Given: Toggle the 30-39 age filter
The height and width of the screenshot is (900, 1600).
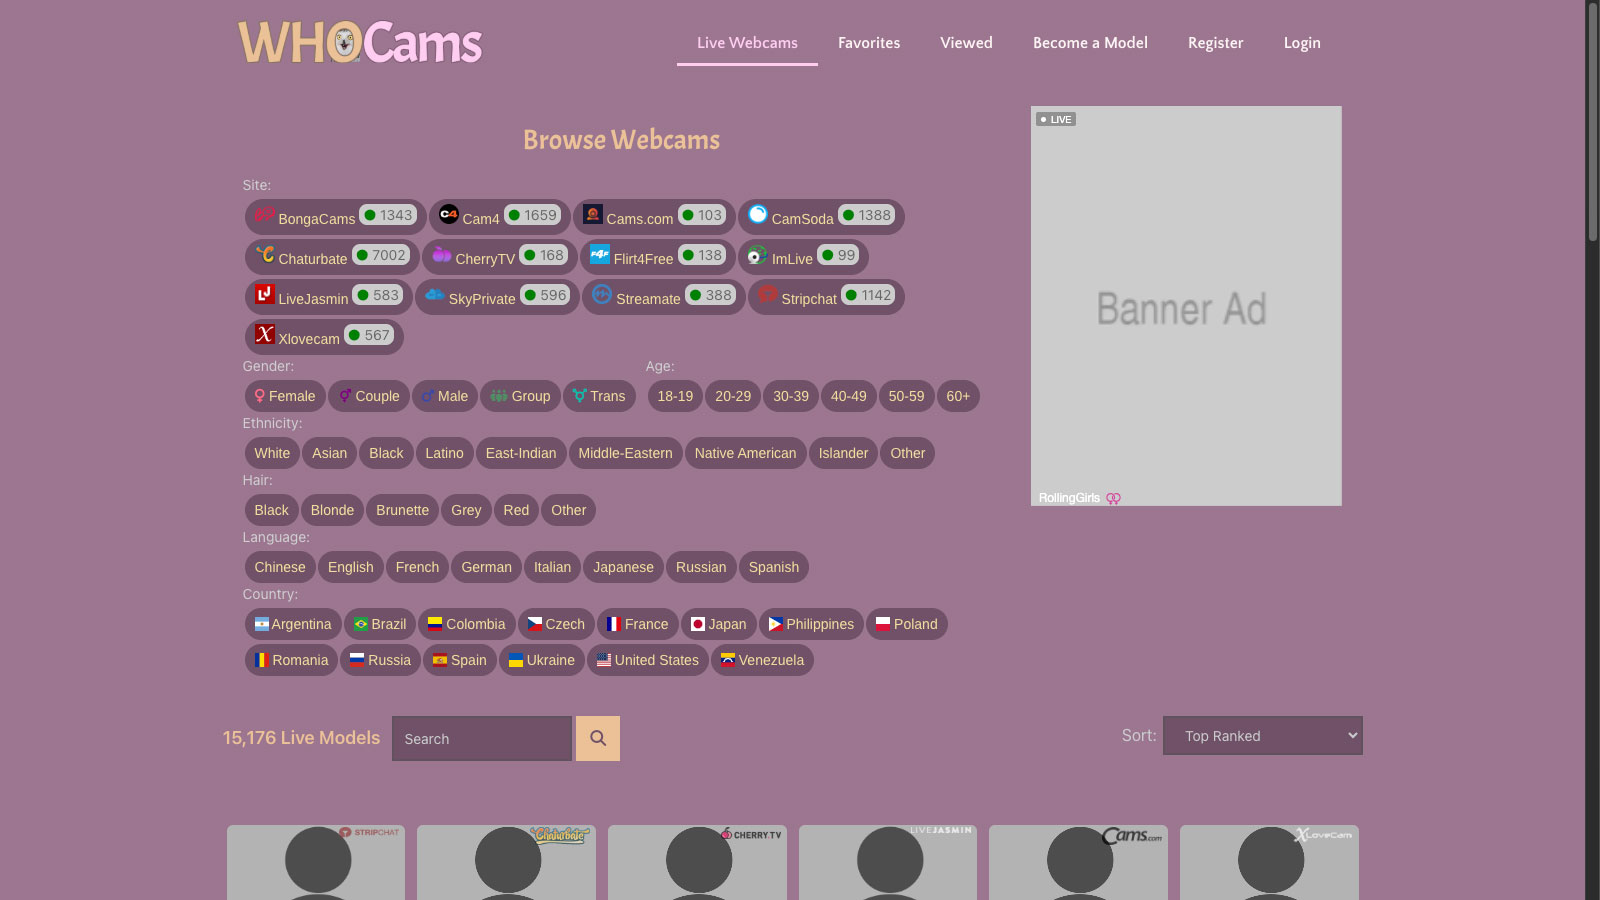Looking at the screenshot, I should [x=791, y=396].
